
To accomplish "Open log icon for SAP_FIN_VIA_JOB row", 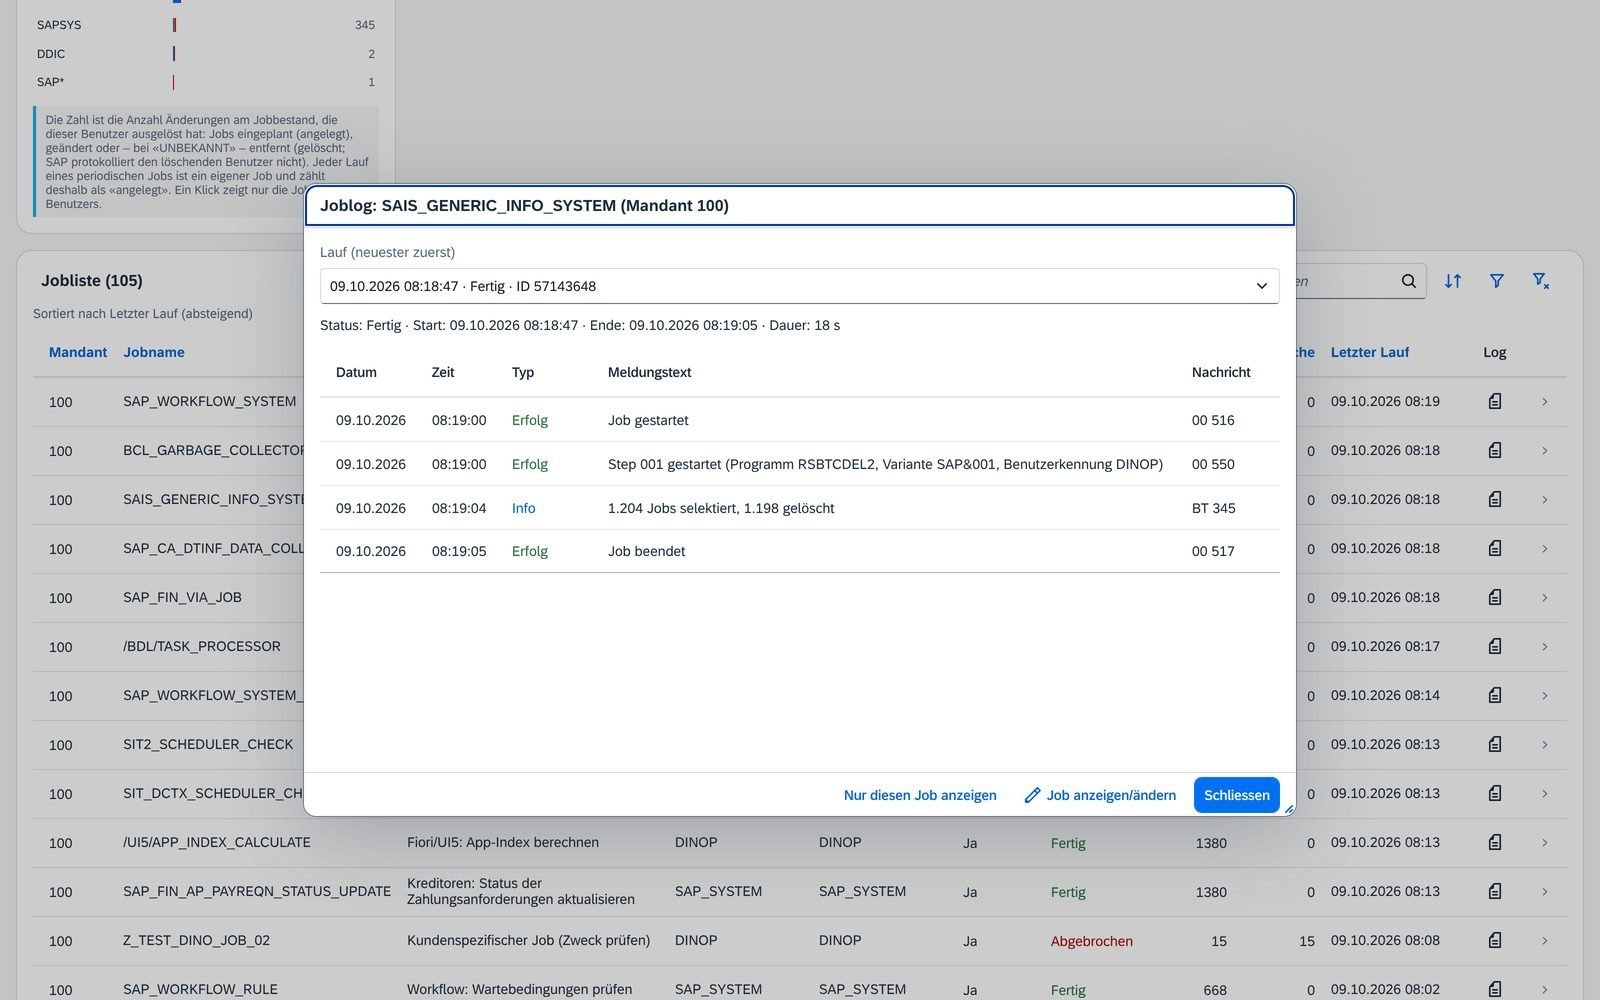I will tap(1495, 597).
